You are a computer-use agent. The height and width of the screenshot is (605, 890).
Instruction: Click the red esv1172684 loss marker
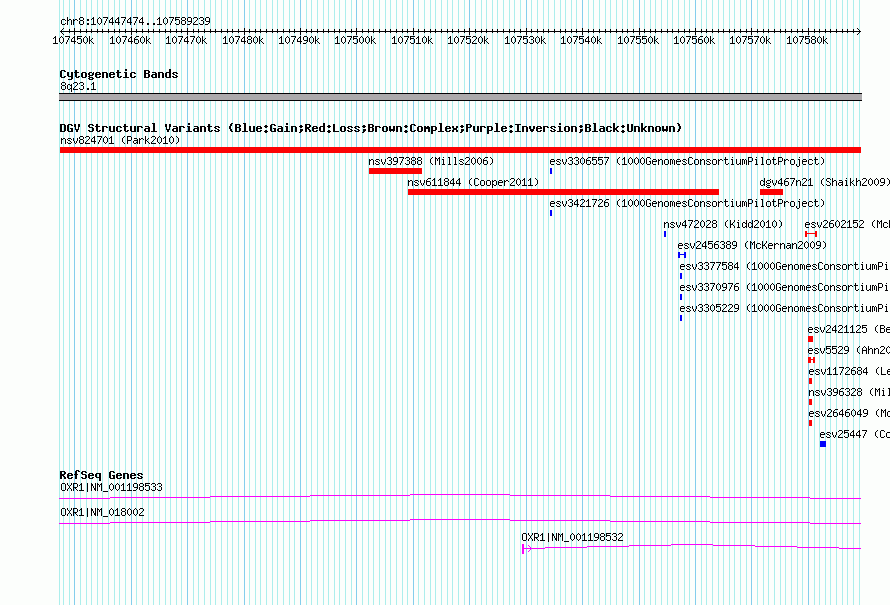(x=811, y=381)
